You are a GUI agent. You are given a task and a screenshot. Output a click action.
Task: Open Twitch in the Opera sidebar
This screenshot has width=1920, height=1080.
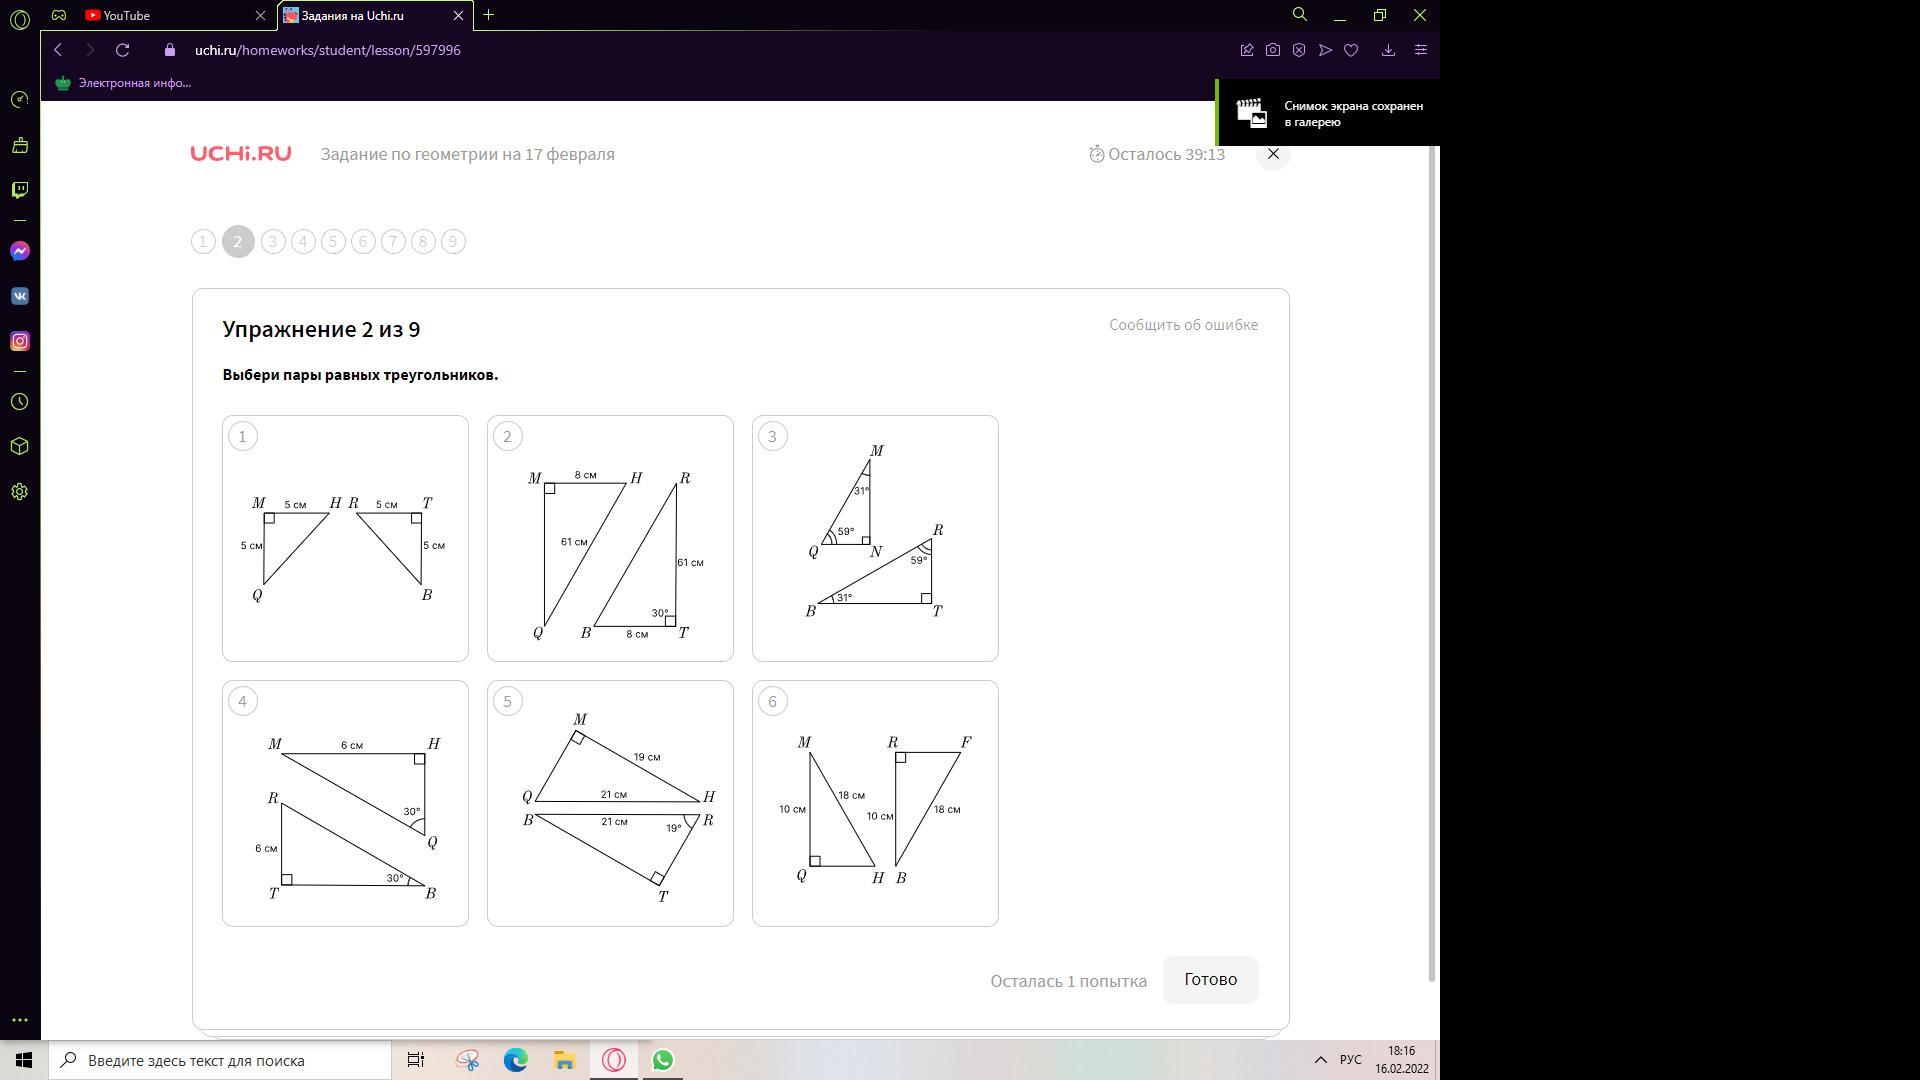click(x=20, y=190)
